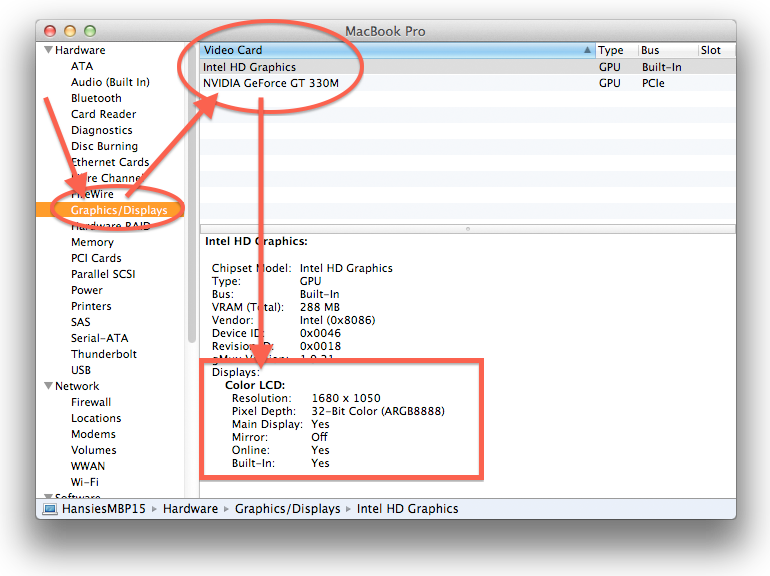Click the Built-In bus cell in table
The height and width of the screenshot is (576, 770).
(661, 67)
